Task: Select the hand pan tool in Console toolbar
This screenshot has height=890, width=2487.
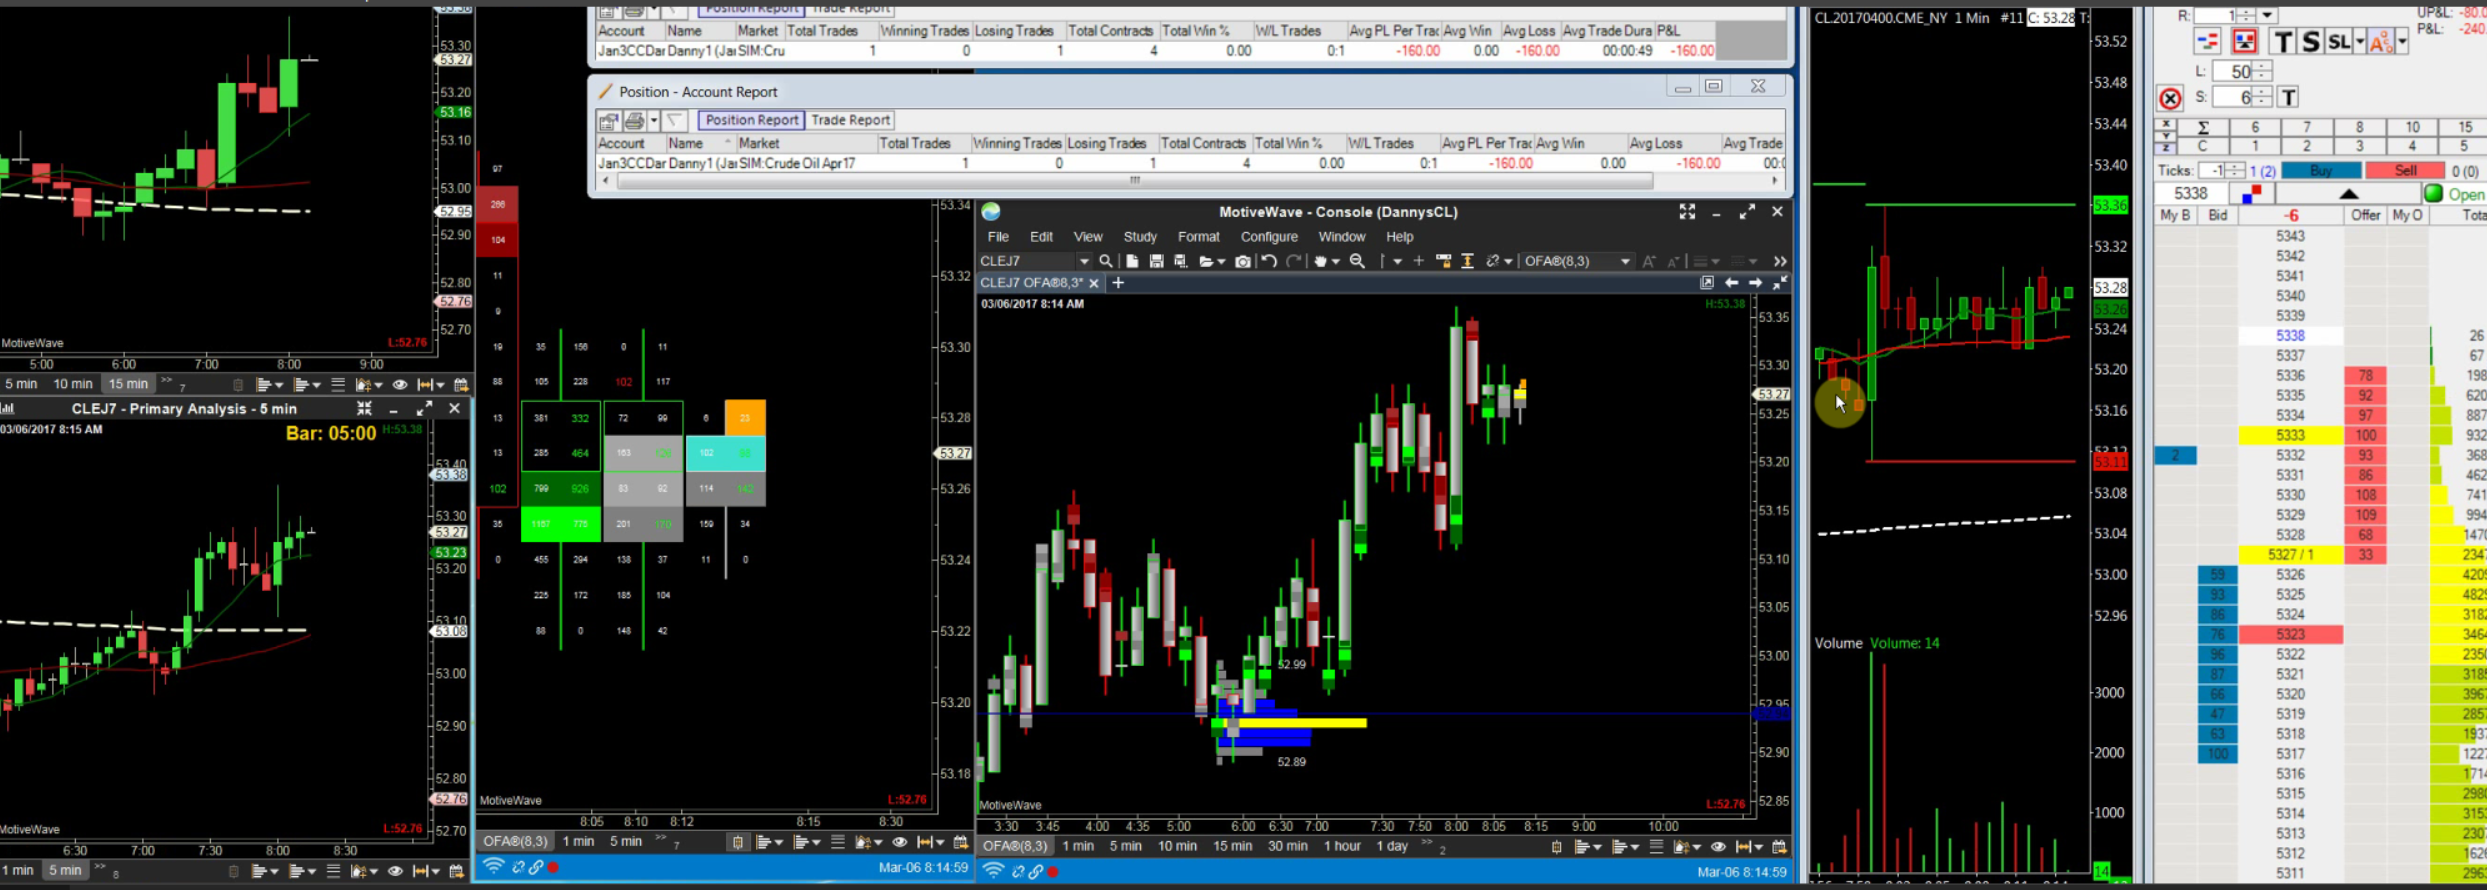Action: coord(1320,261)
